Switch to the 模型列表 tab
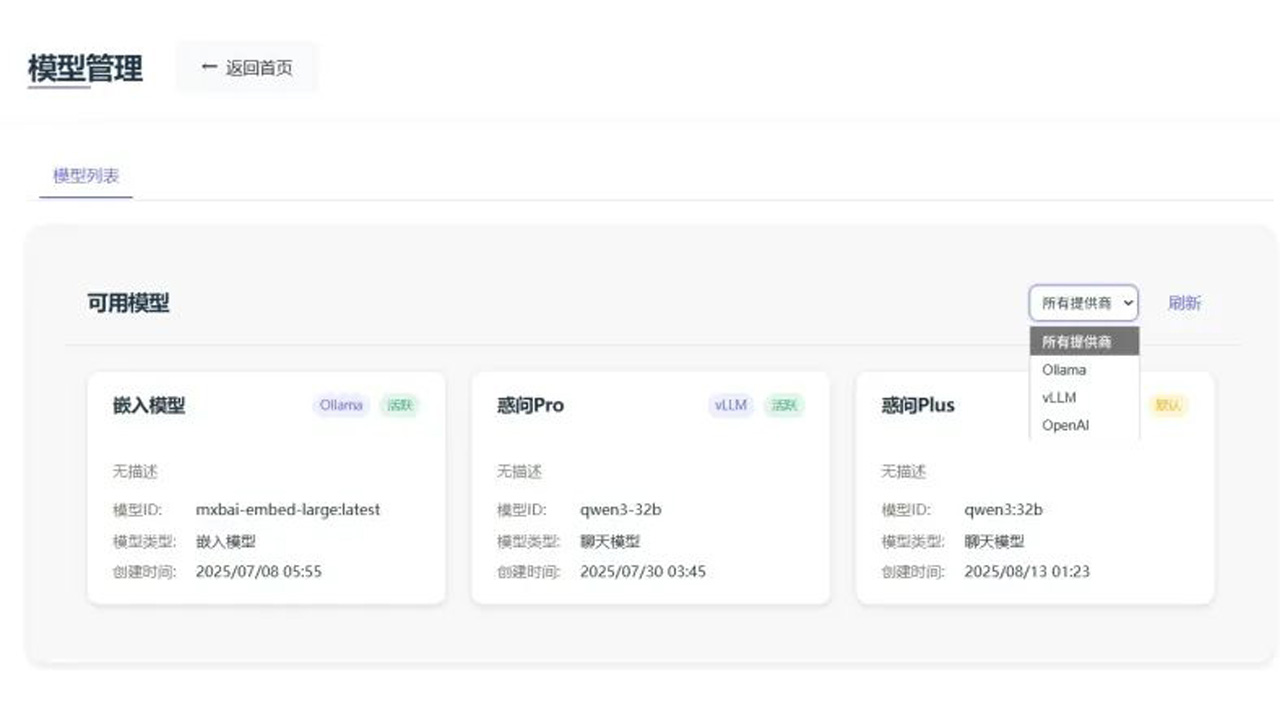The height and width of the screenshot is (709, 1280). point(86,176)
